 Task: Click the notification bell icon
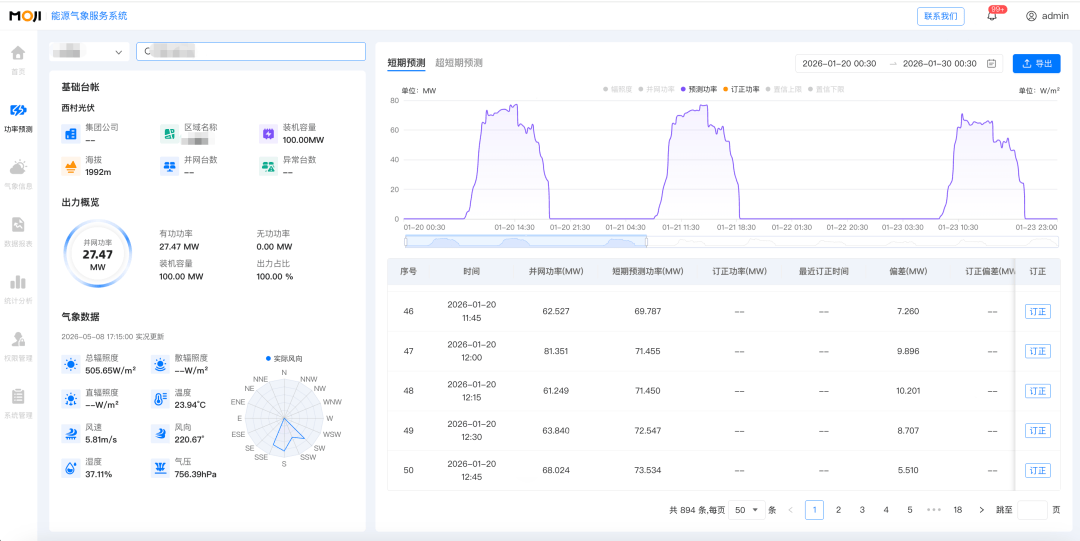[992, 16]
